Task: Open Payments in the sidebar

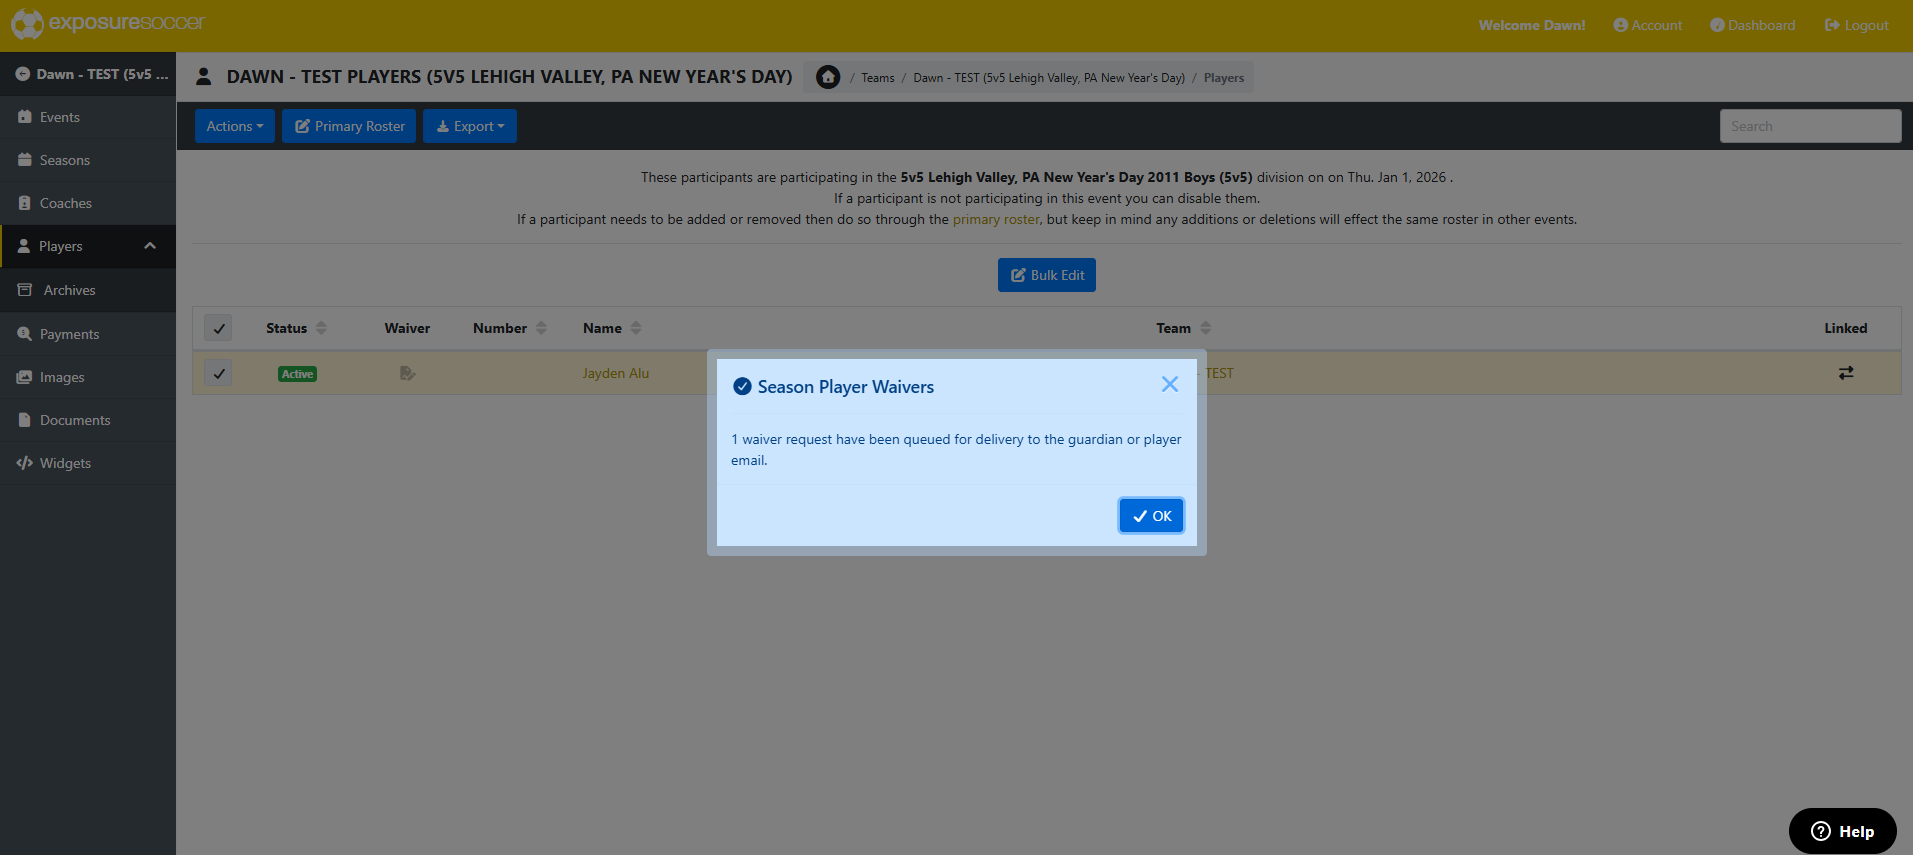Action: 88,334
